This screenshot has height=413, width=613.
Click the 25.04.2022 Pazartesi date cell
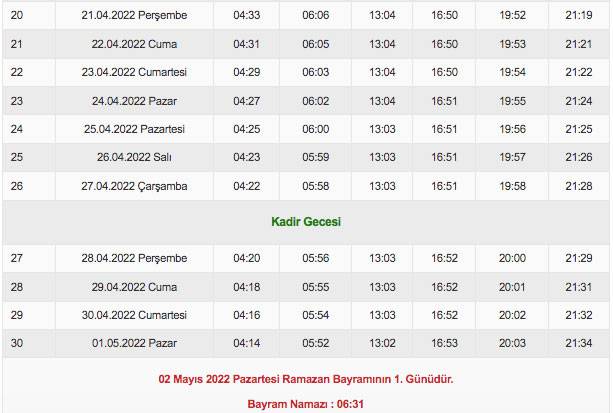tap(134, 129)
